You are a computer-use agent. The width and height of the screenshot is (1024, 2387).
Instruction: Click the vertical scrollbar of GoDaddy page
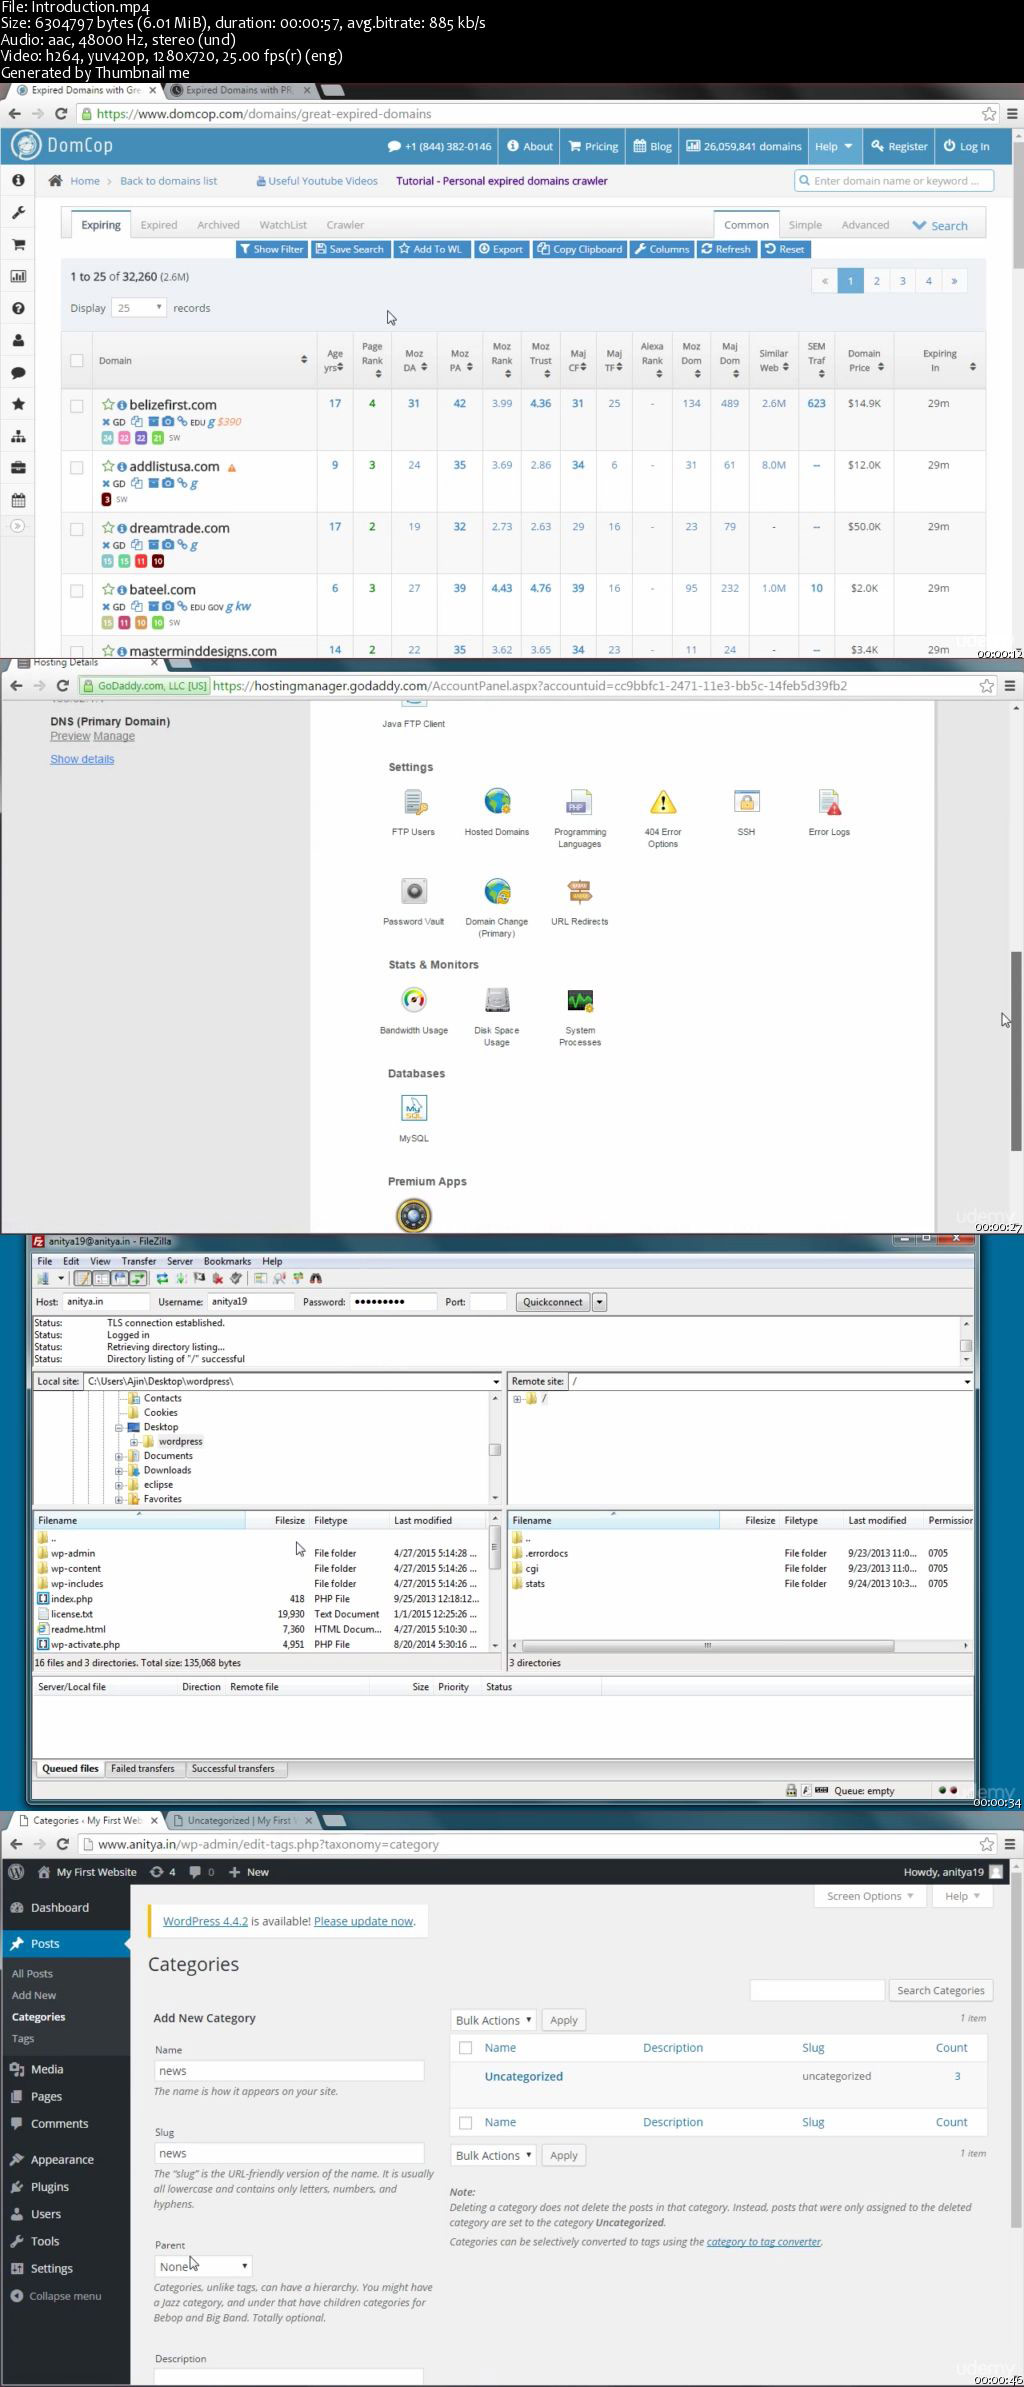(1016, 1050)
